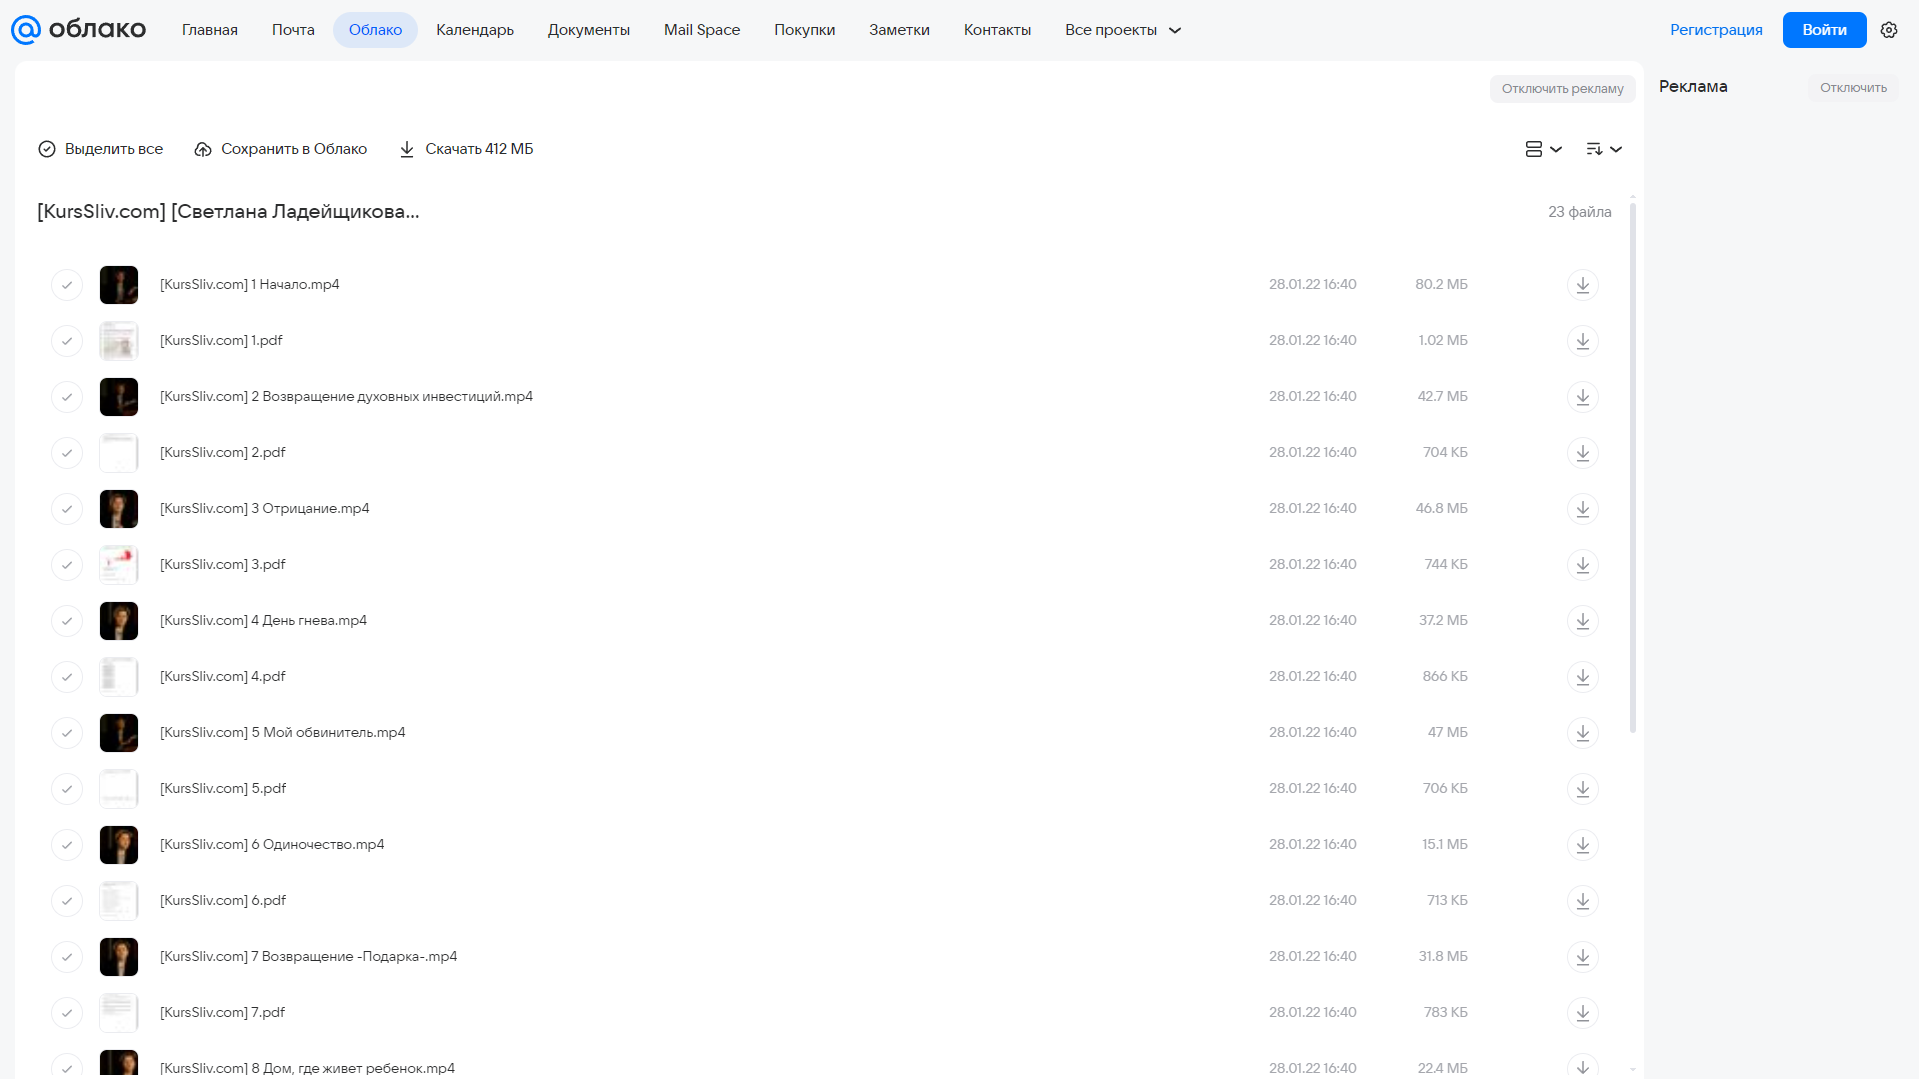Tick the checkbox beside 4 День гнева.mp4
This screenshot has width=1919, height=1079.
click(x=67, y=621)
